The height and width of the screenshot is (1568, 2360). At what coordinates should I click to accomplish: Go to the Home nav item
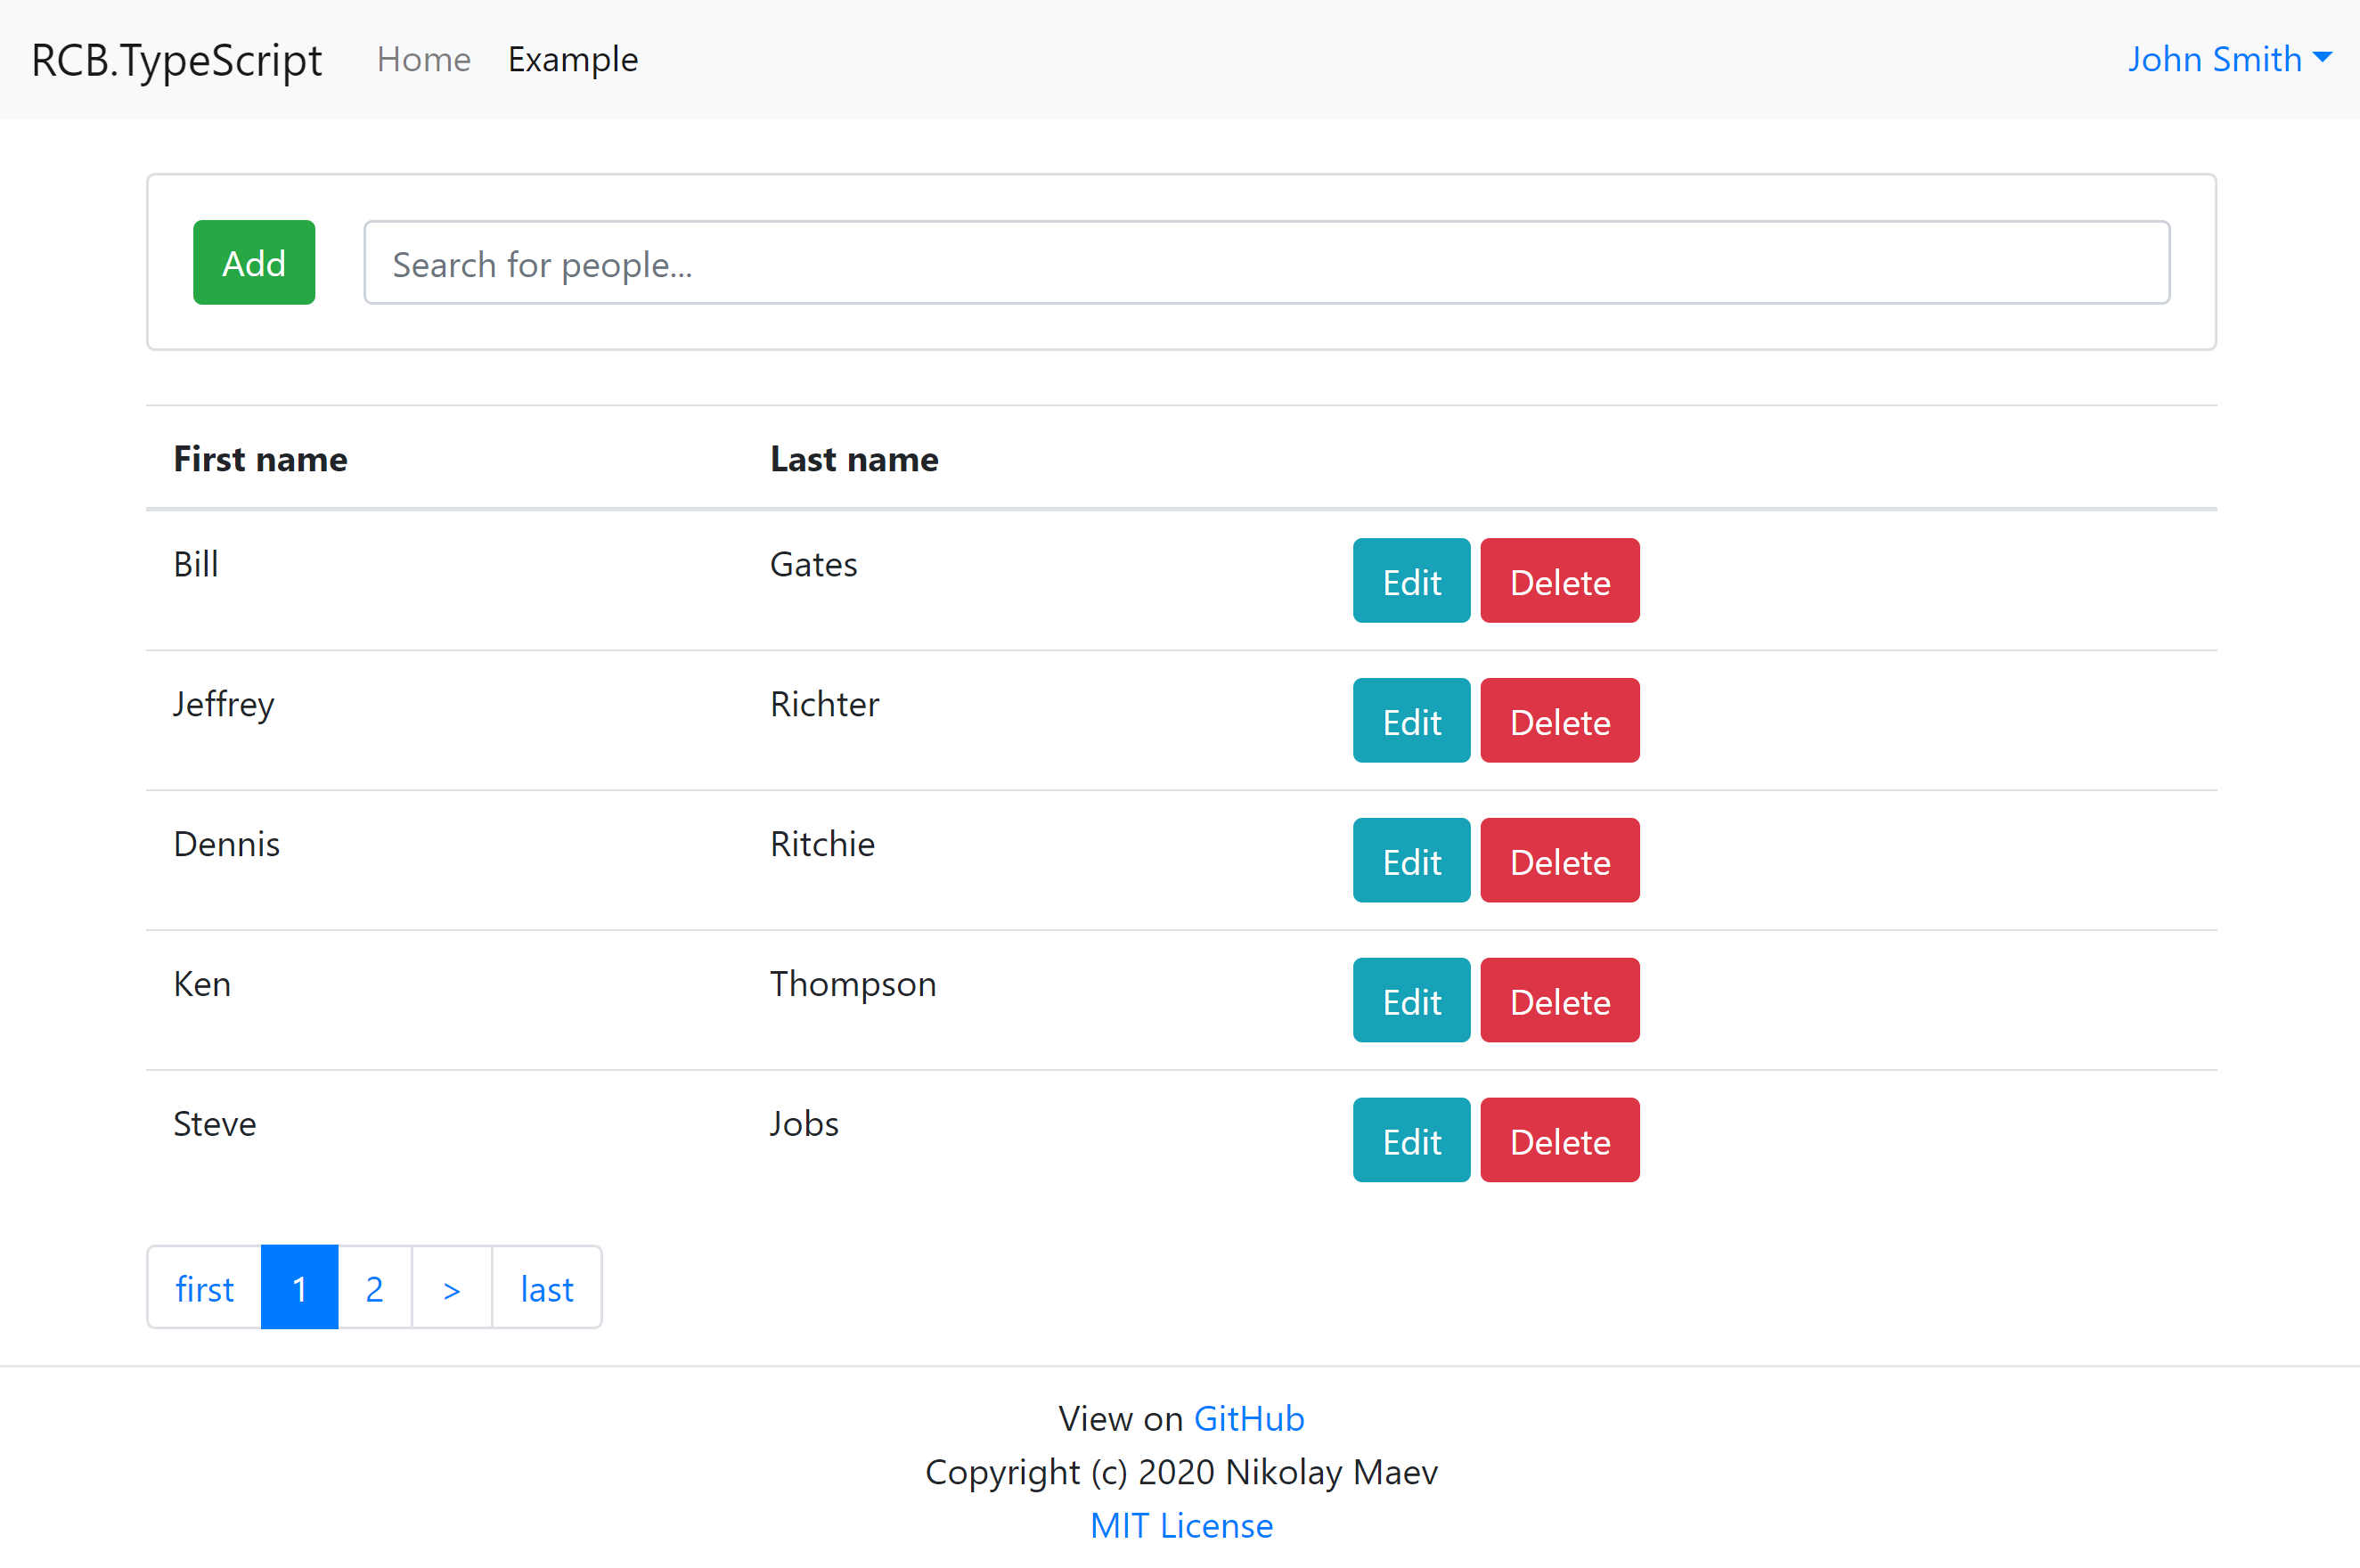pos(423,60)
